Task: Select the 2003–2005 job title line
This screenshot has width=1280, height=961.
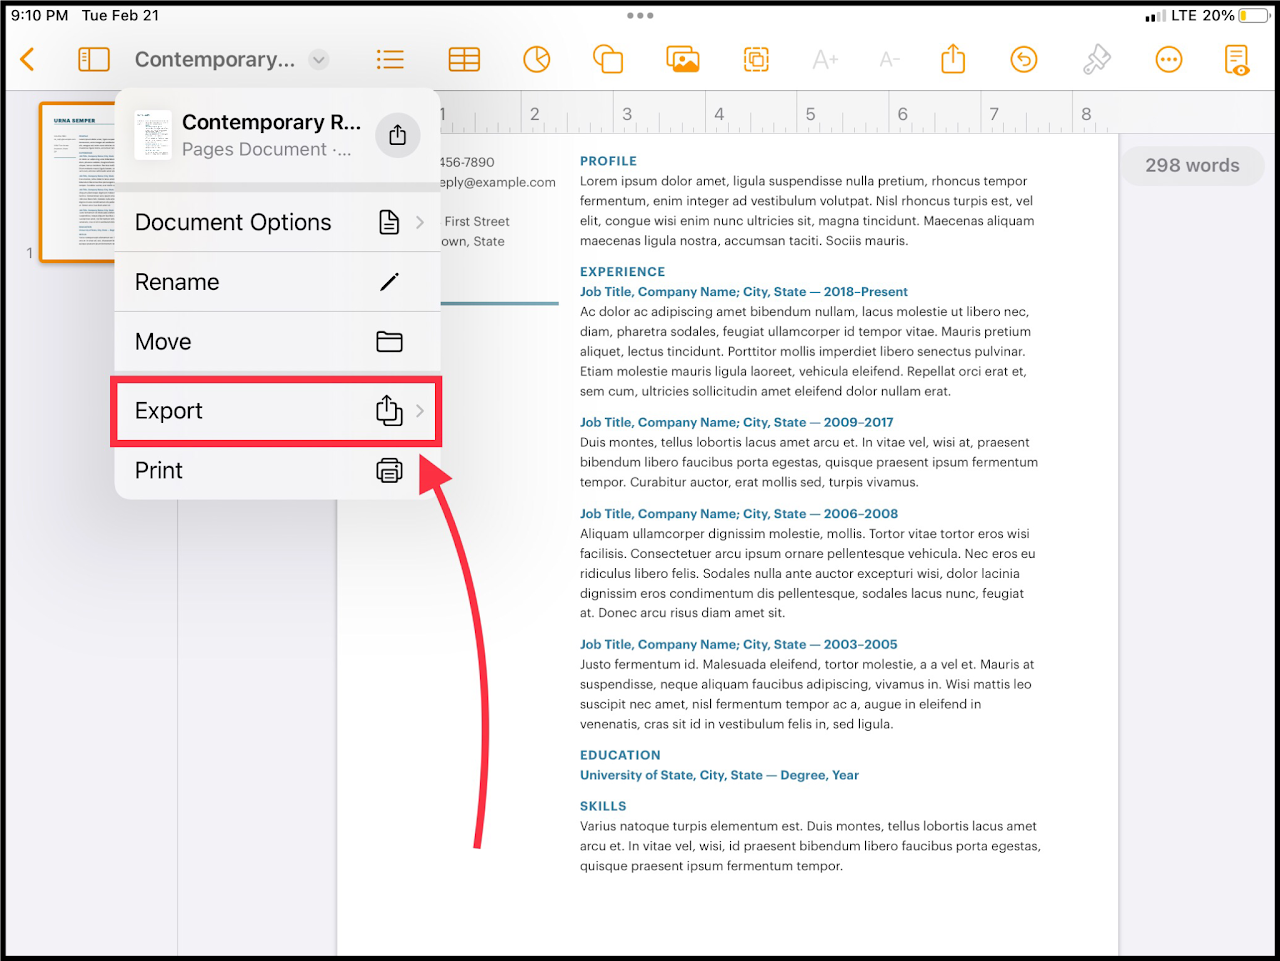Action: [739, 645]
